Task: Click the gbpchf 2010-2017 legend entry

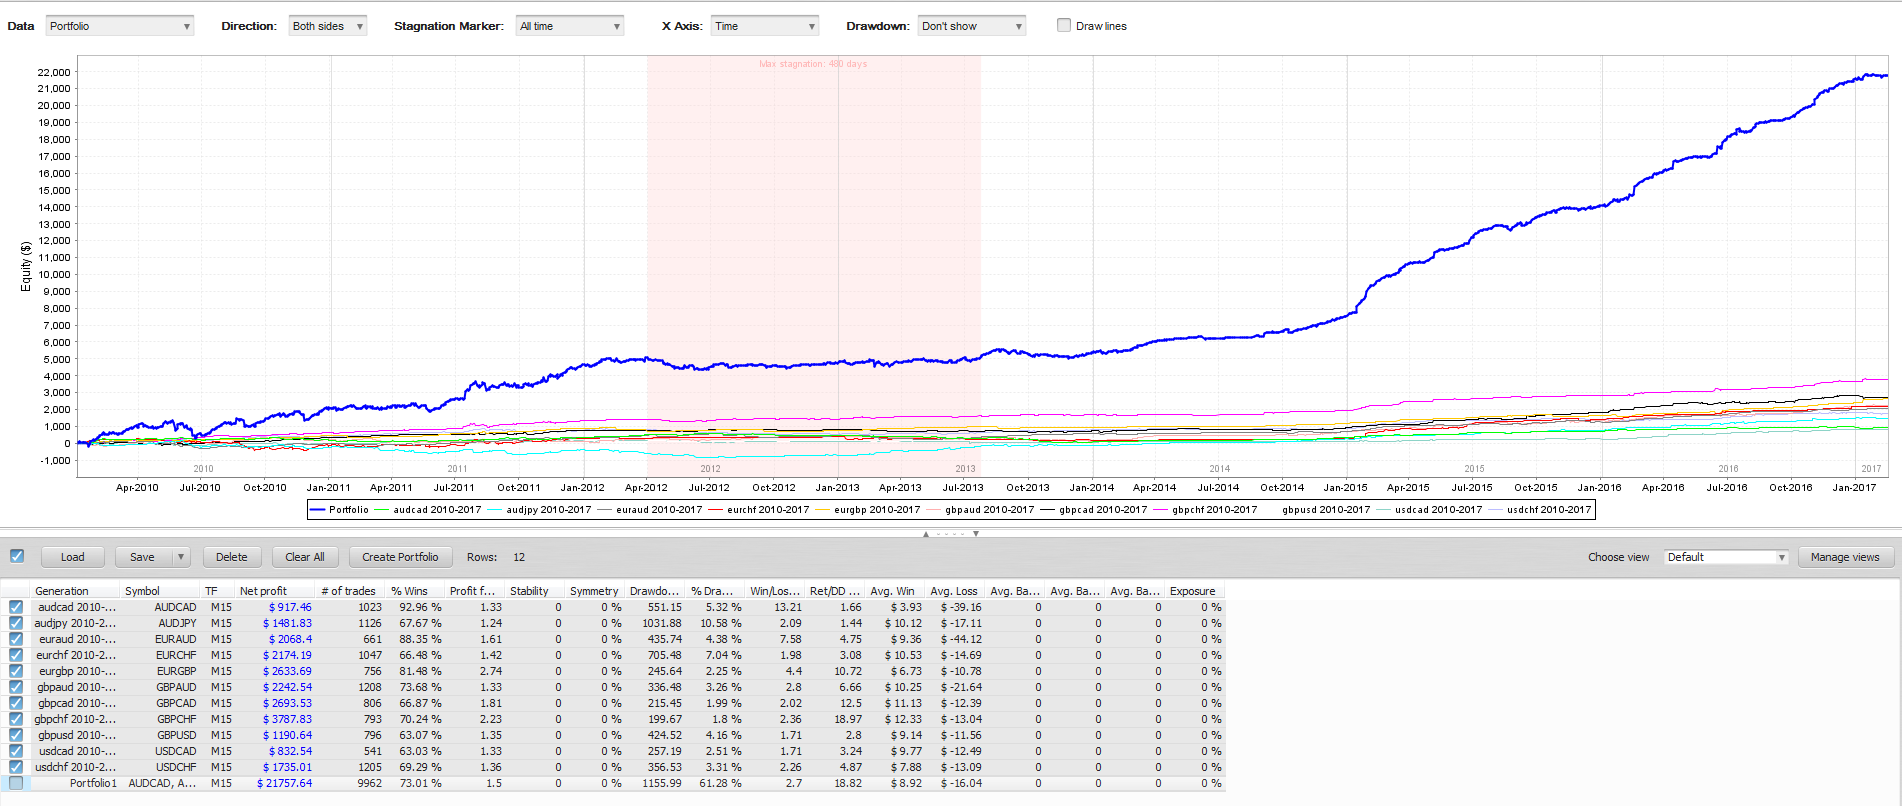Action: click(x=1205, y=510)
